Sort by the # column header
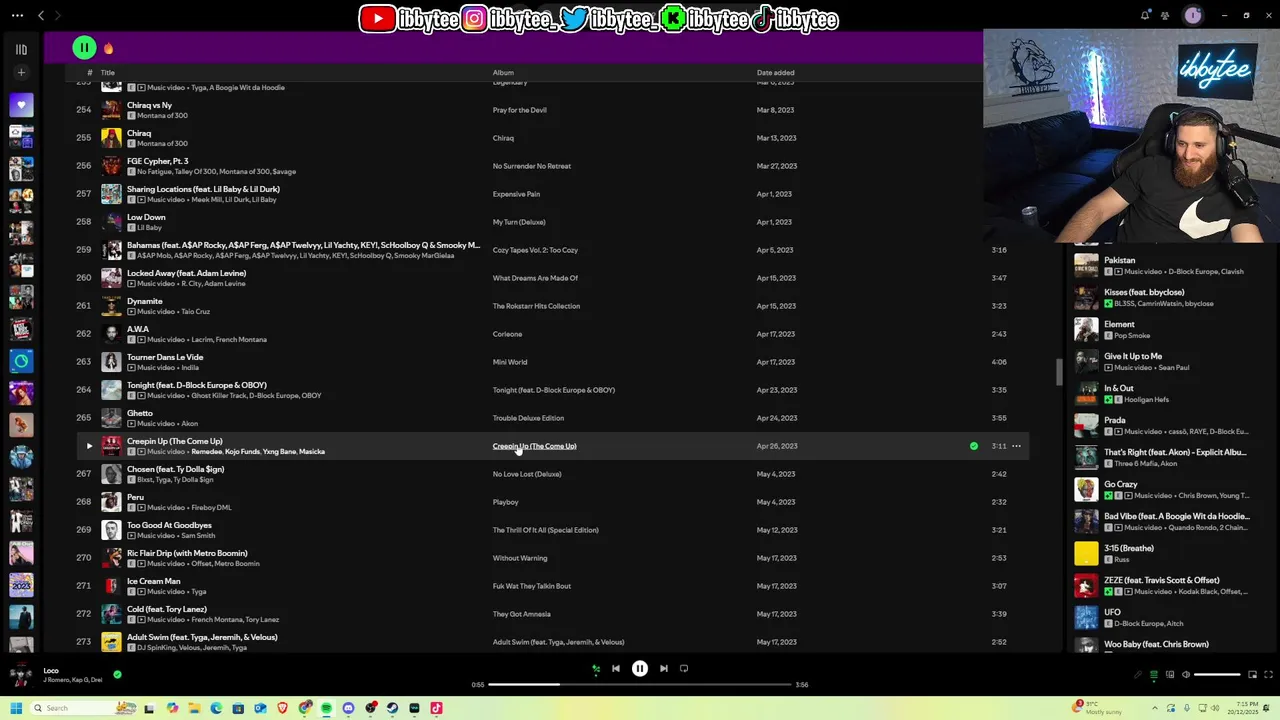 coord(89,73)
